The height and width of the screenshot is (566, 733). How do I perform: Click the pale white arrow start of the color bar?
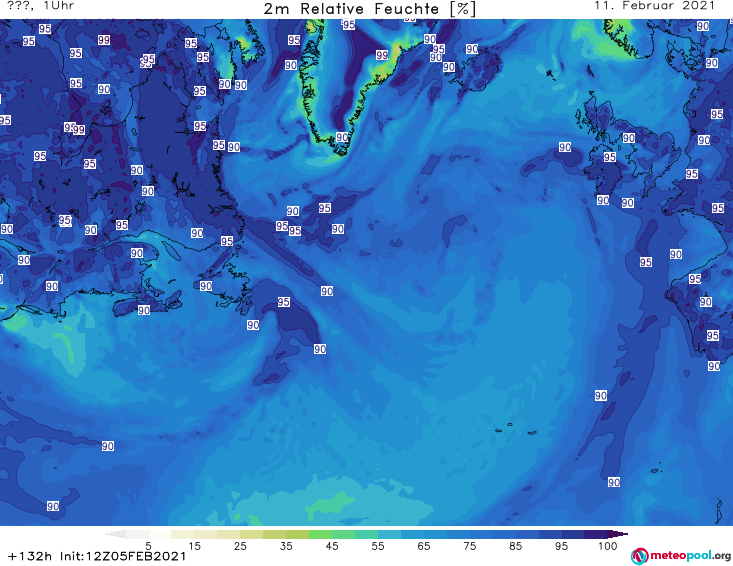[115, 534]
